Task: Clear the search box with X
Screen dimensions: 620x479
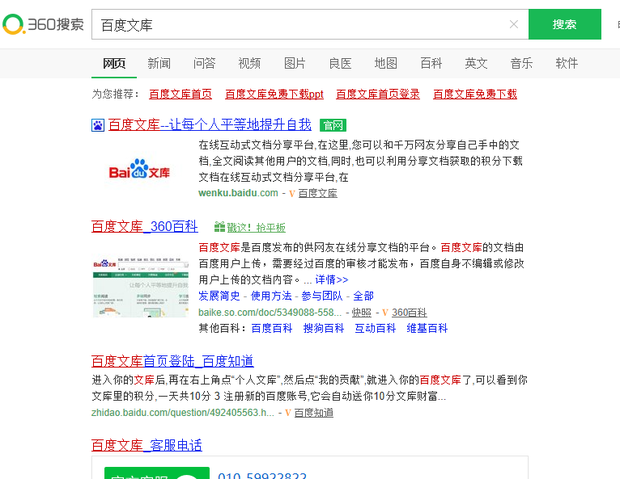Action: 514,25
